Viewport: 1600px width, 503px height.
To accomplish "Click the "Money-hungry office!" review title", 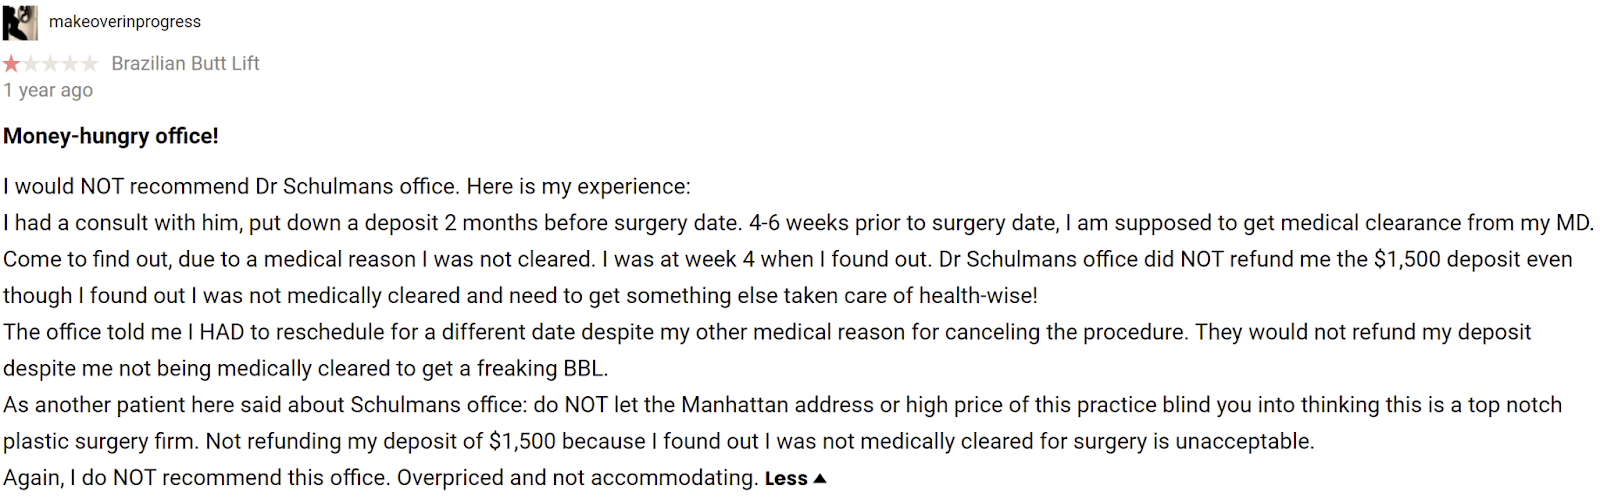I will [x=111, y=136].
